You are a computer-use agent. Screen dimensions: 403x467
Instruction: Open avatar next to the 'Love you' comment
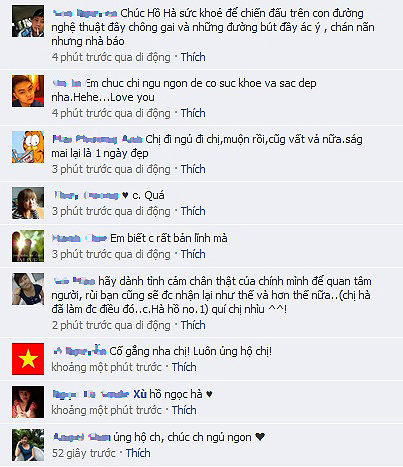pyautogui.click(x=28, y=91)
